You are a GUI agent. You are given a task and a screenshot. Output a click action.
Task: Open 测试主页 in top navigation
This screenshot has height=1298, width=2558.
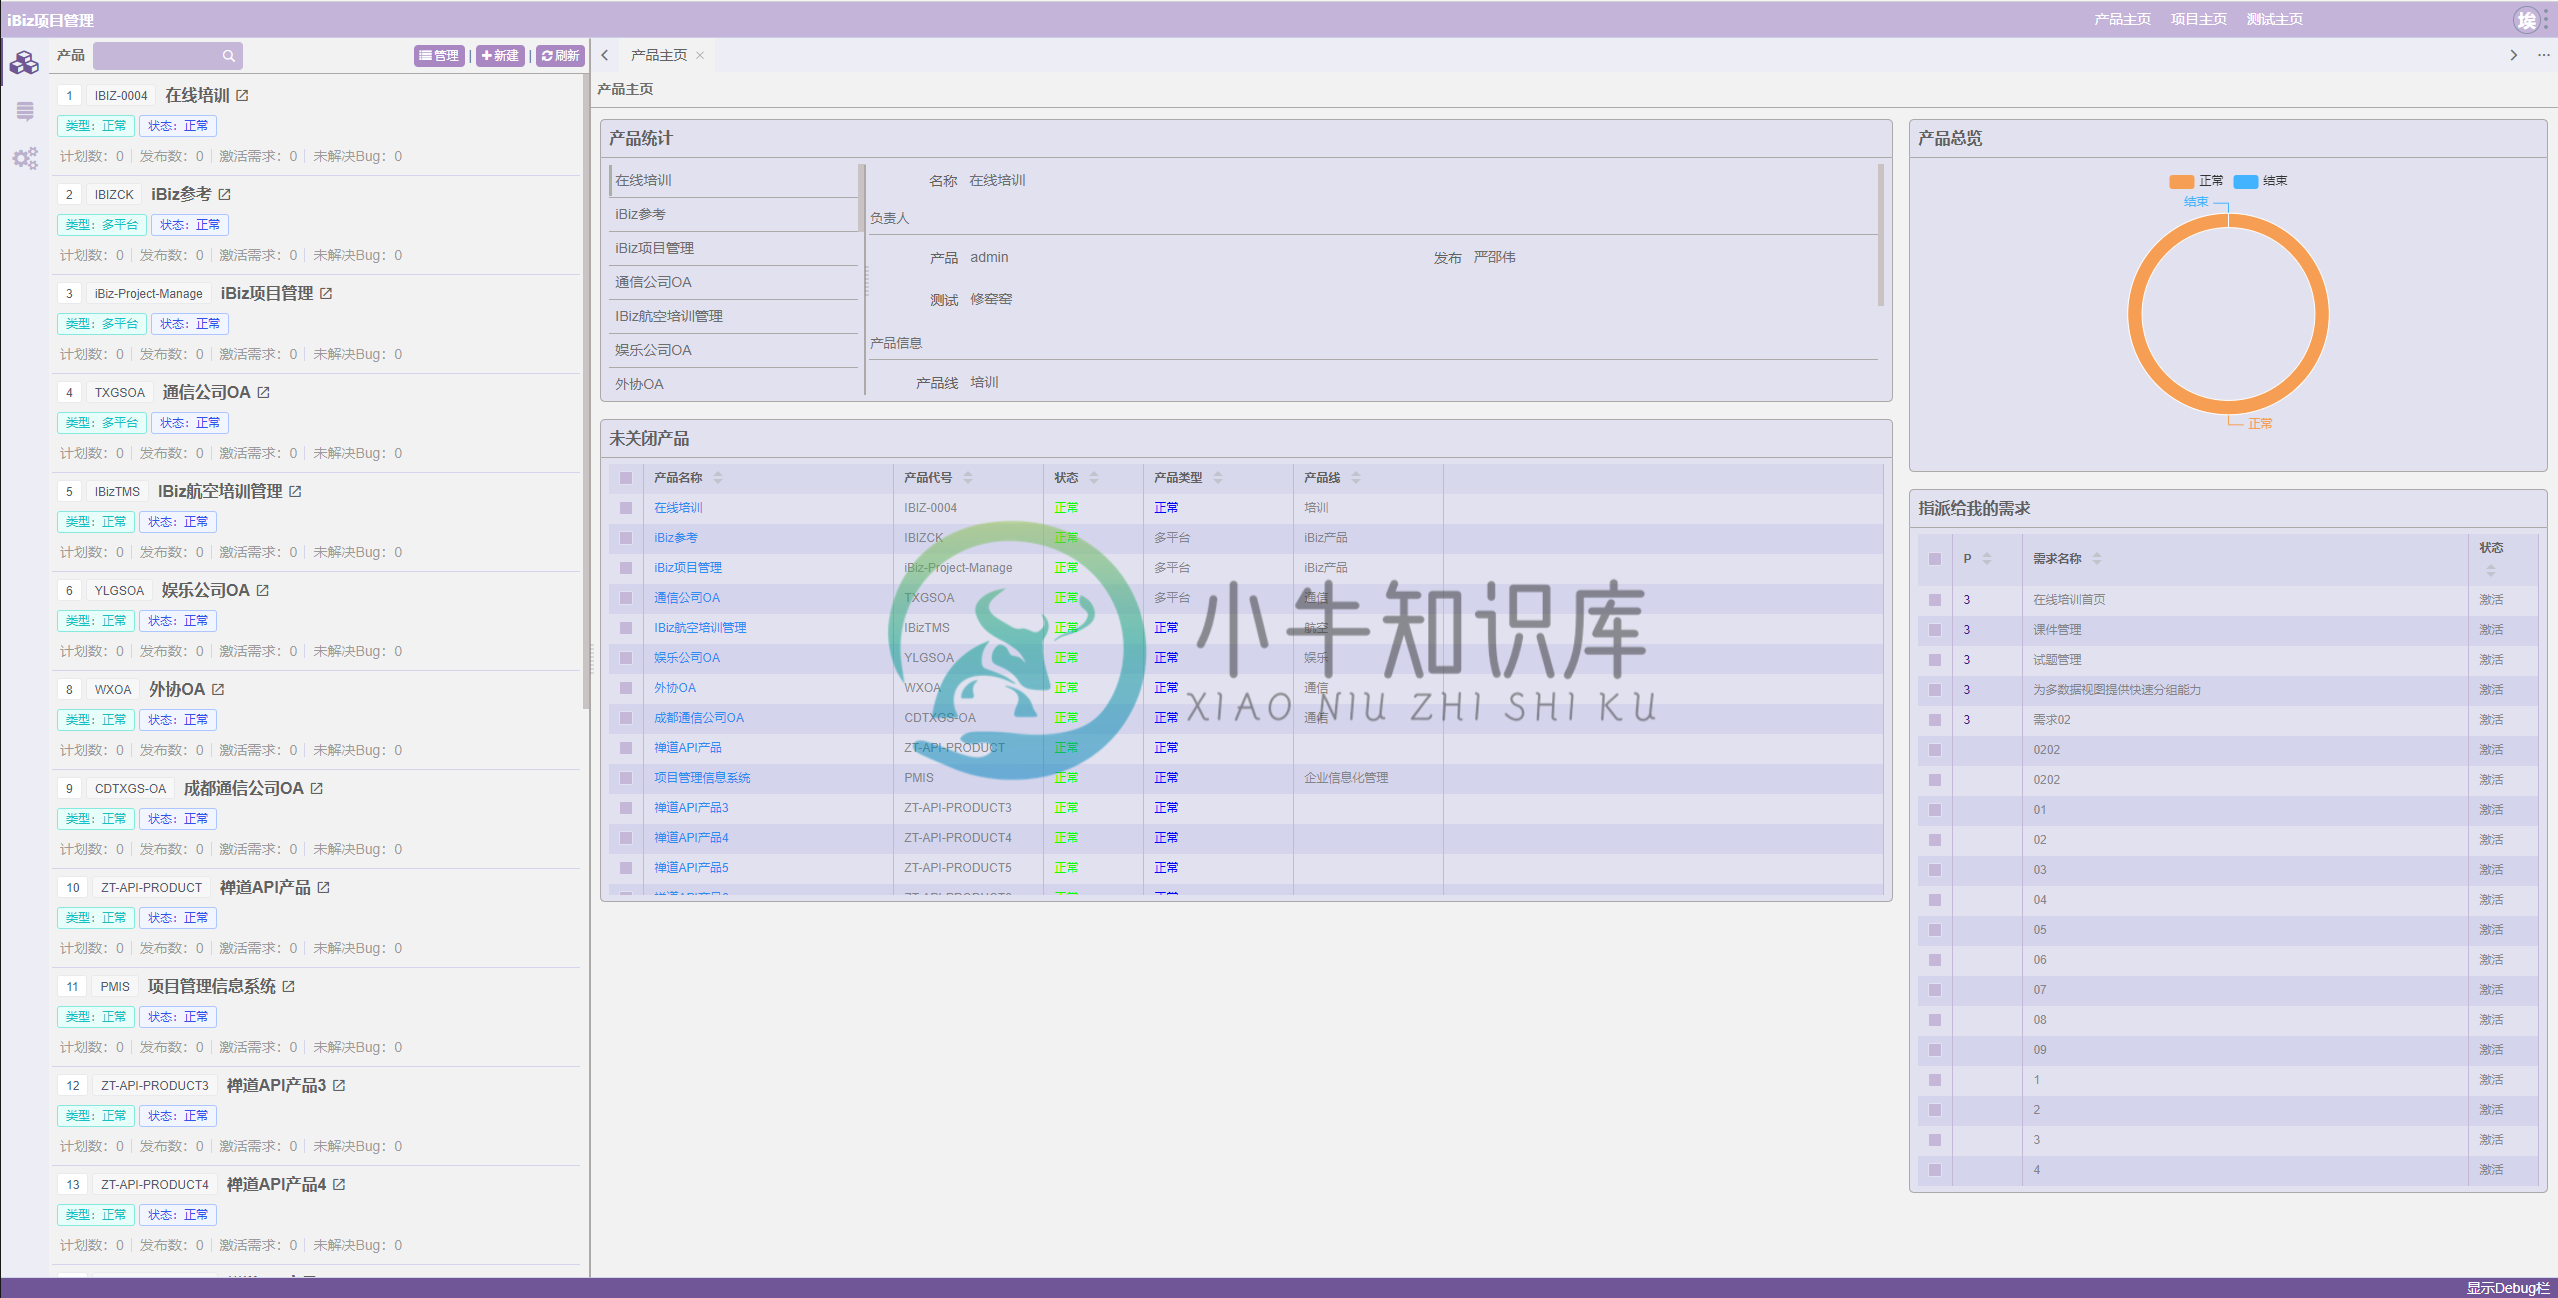coord(2274,19)
